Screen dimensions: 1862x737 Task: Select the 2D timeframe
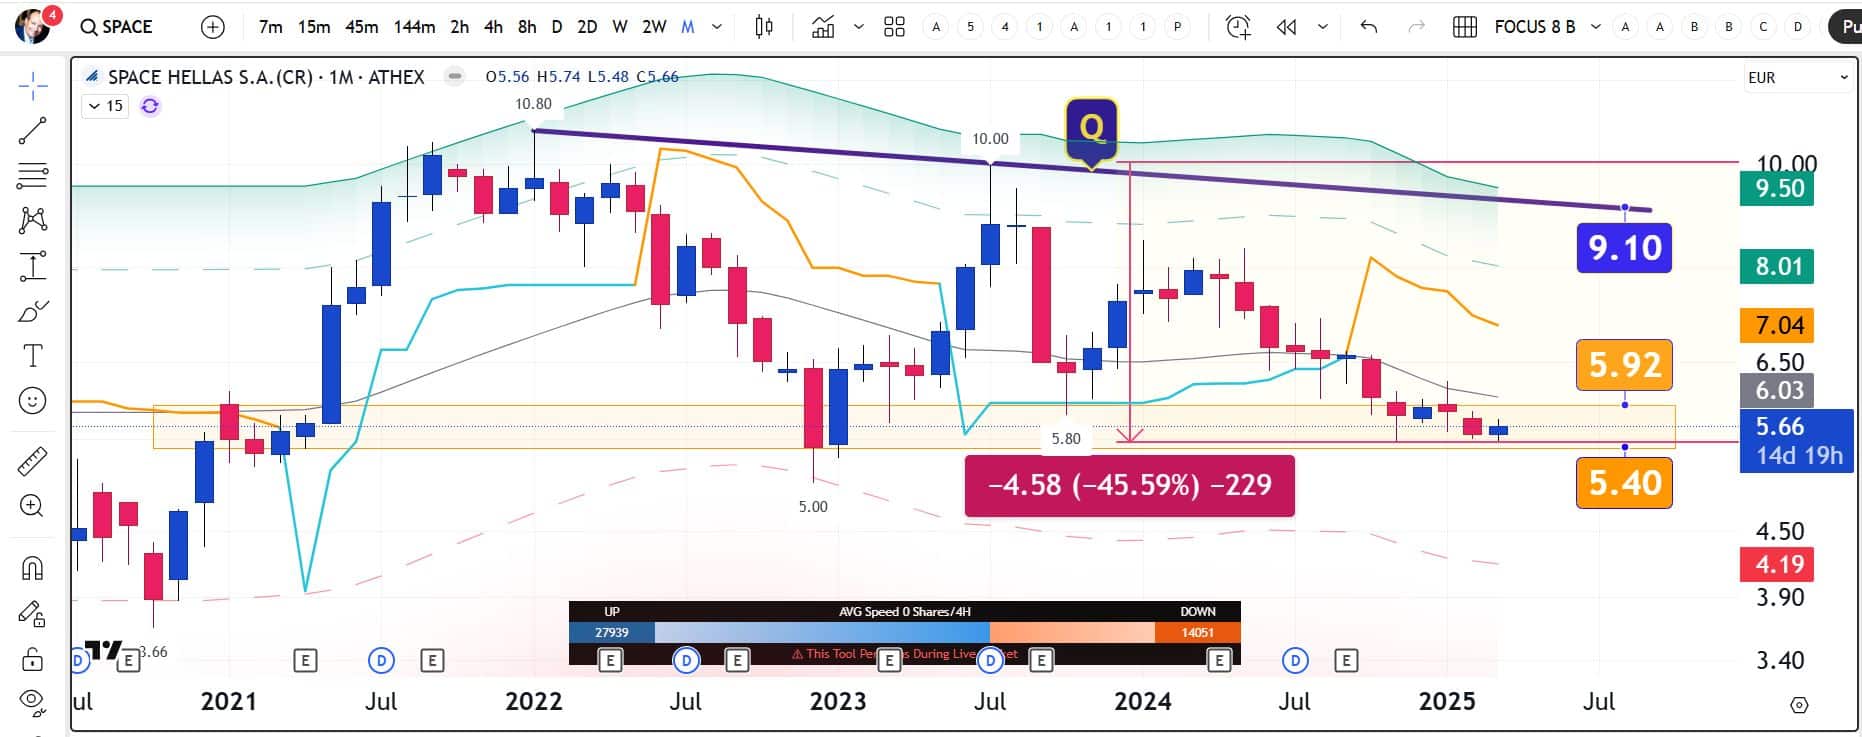point(587,27)
